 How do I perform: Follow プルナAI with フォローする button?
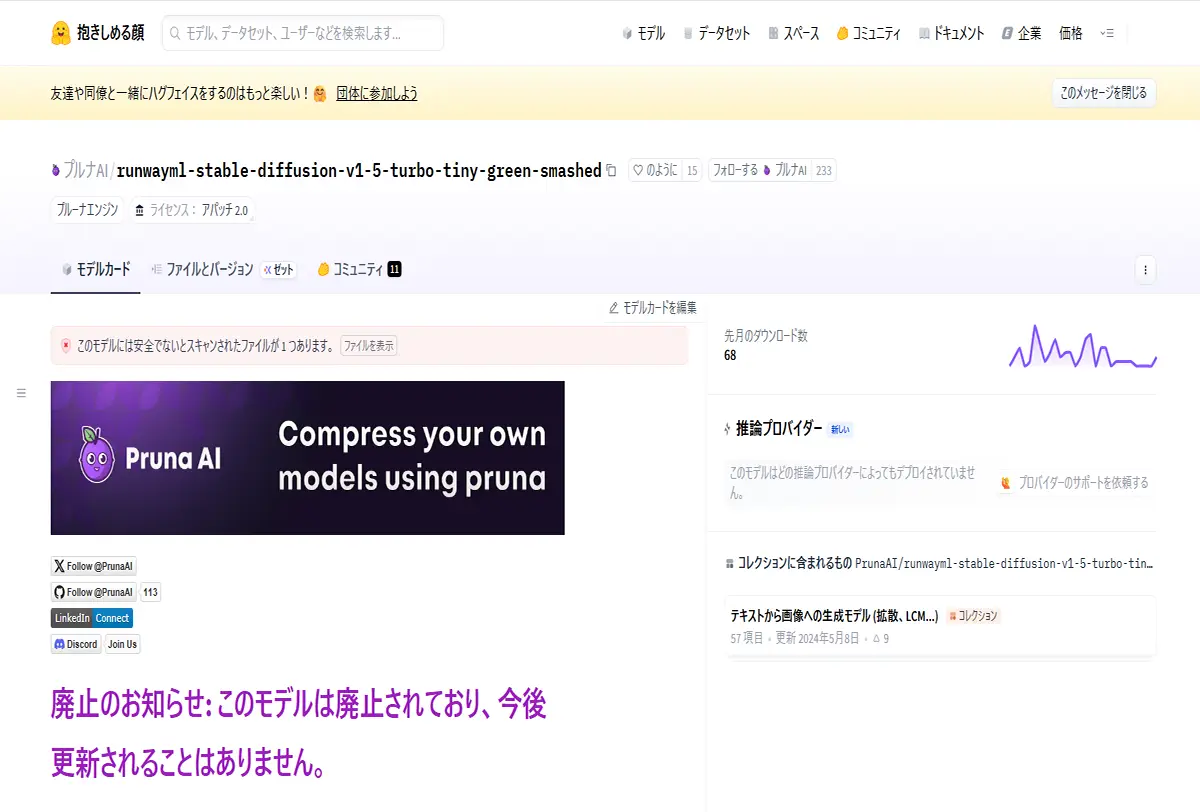(759, 170)
